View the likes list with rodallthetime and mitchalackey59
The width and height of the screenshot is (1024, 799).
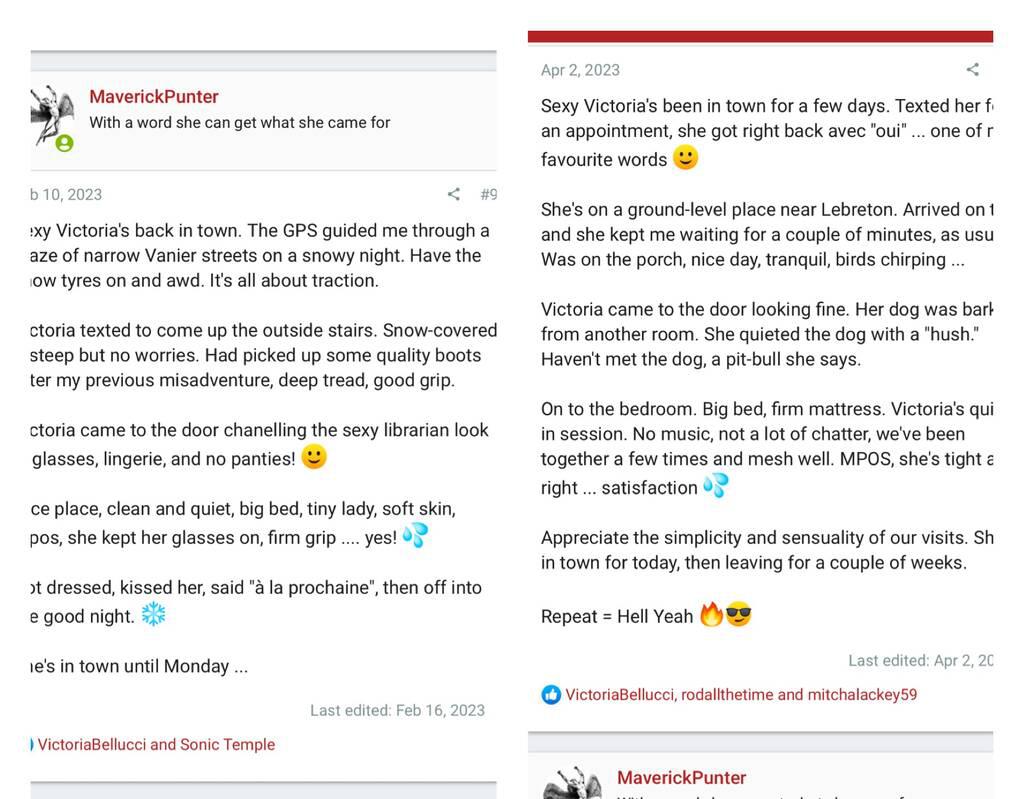point(741,695)
